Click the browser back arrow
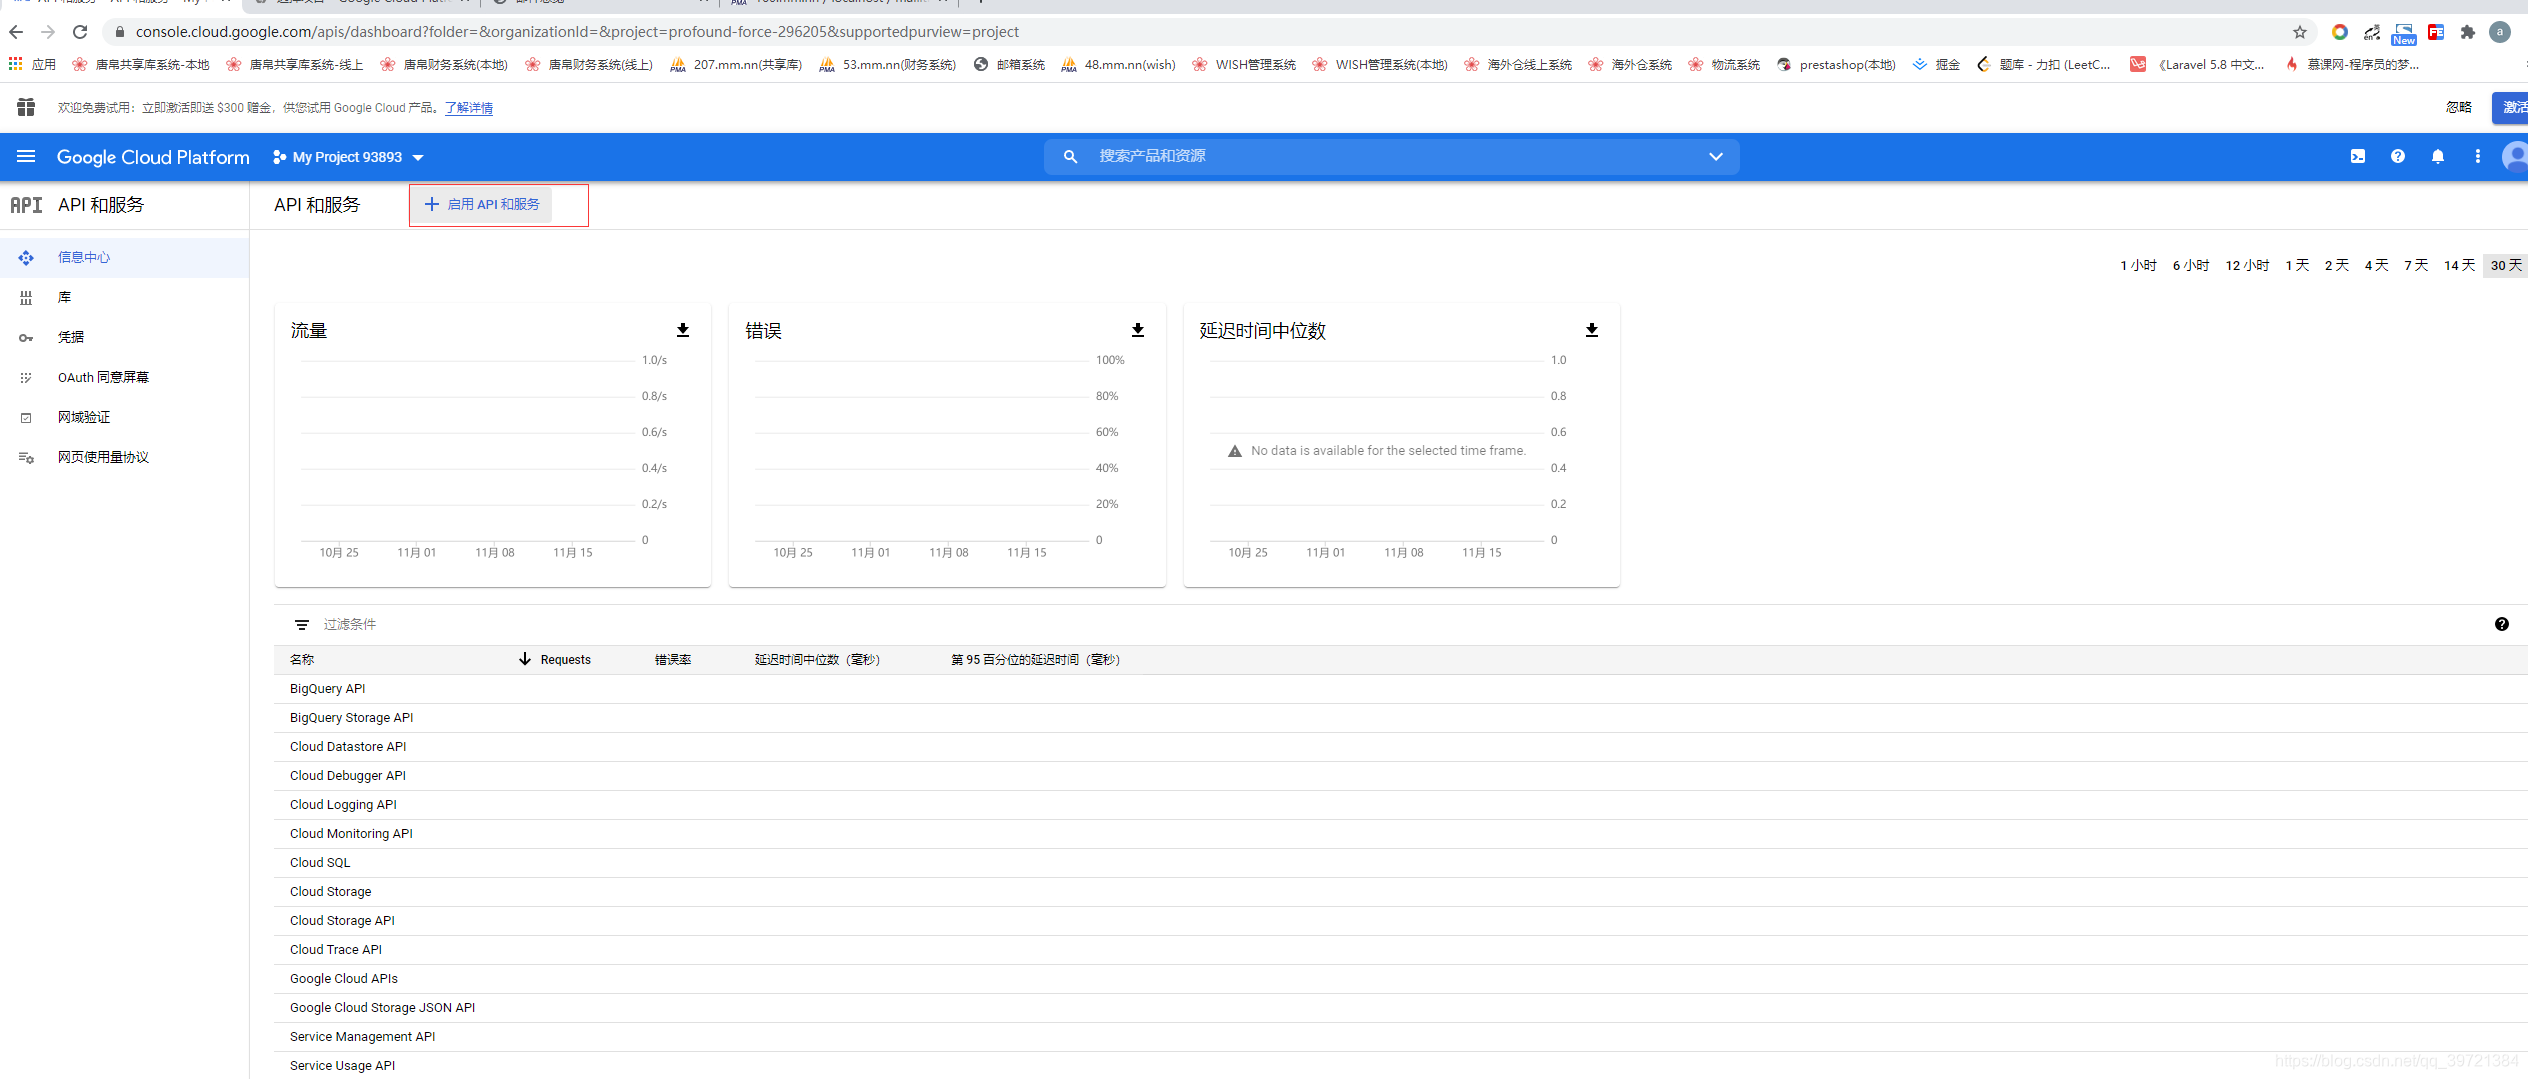The width and height of the screenshot is (2528, 1079). (16, 32)
